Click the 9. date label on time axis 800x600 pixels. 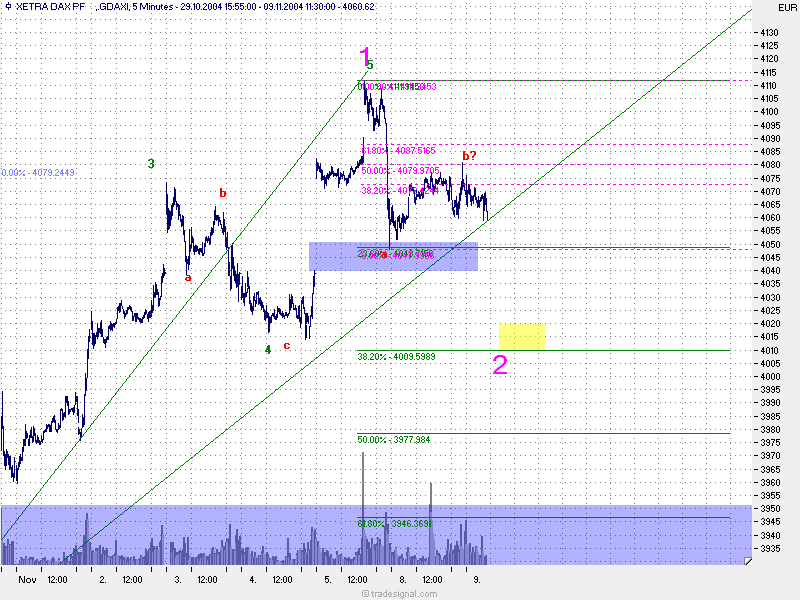click(477, 580)
